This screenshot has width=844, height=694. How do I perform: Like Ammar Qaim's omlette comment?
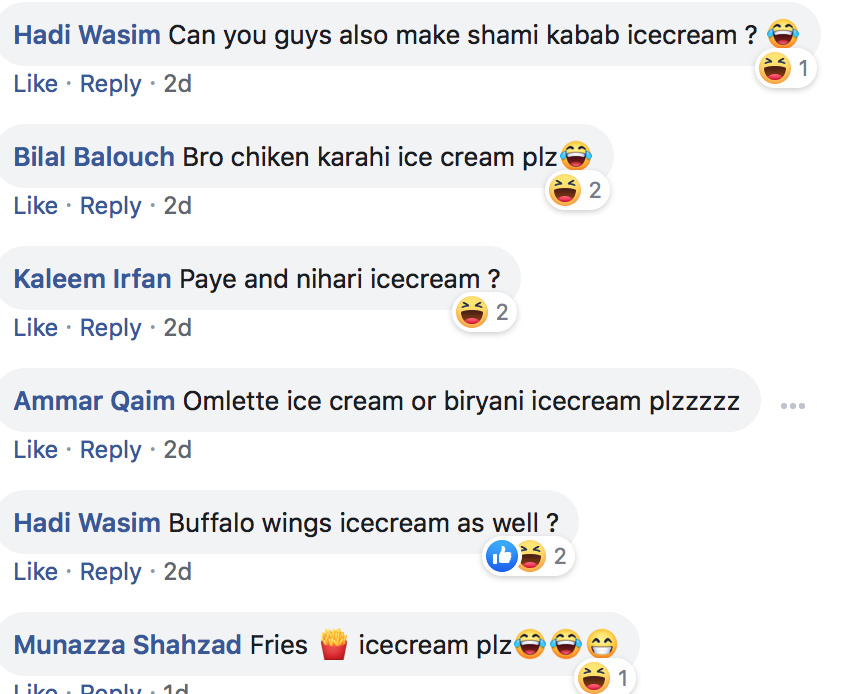coord(36,450)
